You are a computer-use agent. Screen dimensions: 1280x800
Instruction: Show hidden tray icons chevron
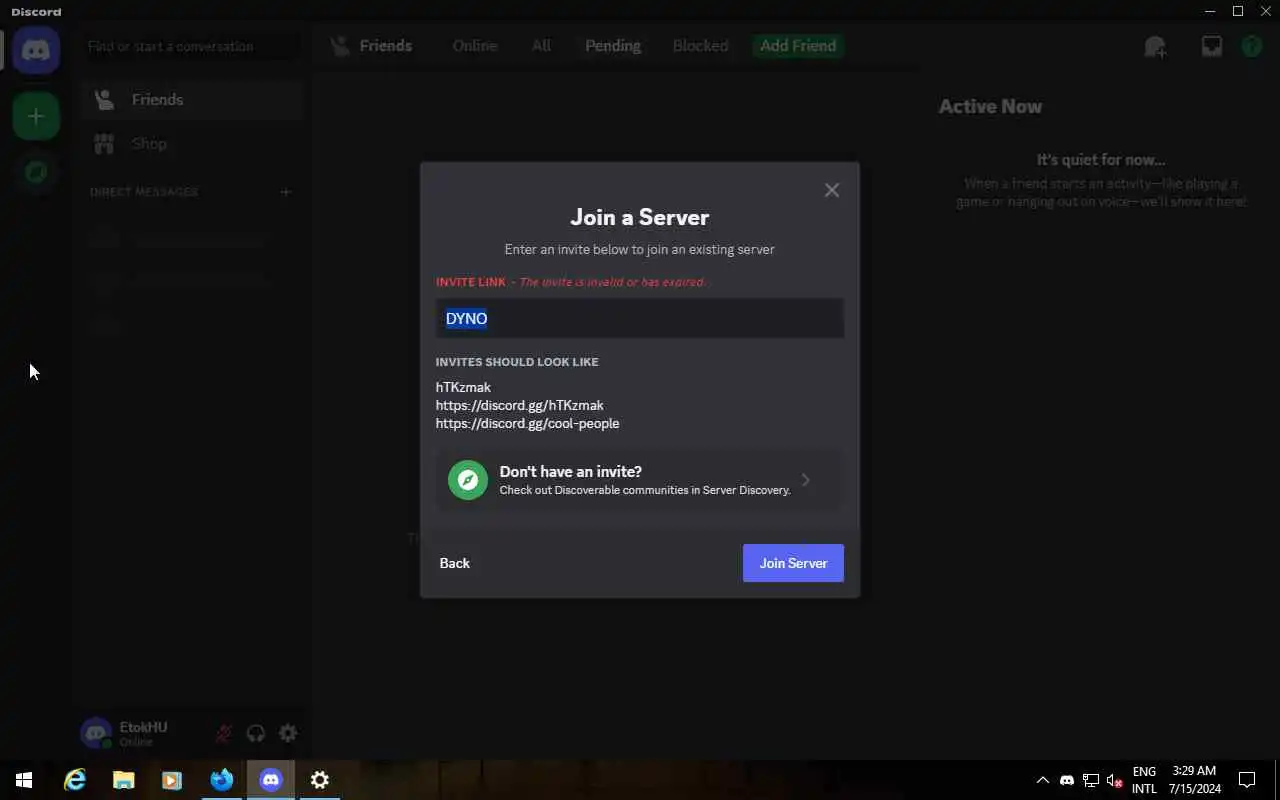coord(1042,780)
